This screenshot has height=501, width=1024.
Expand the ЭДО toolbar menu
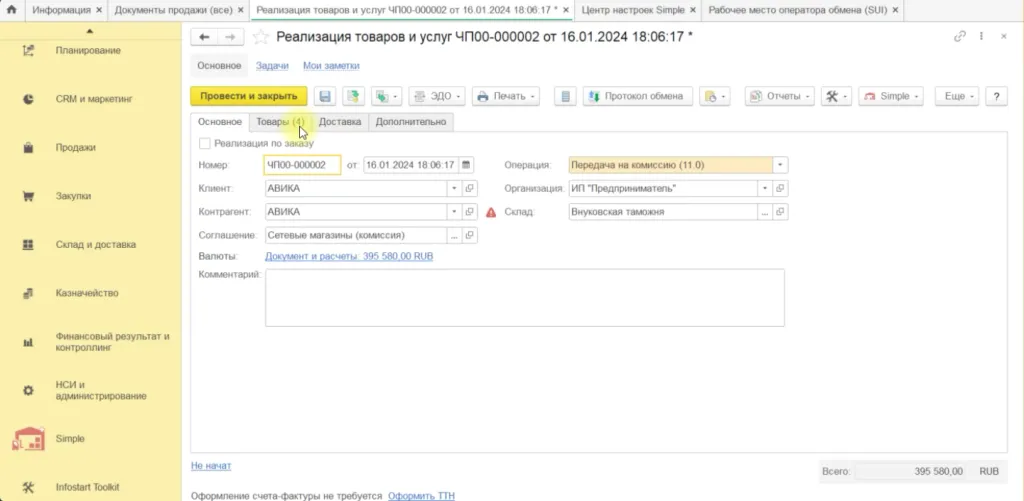pos(437,96)
